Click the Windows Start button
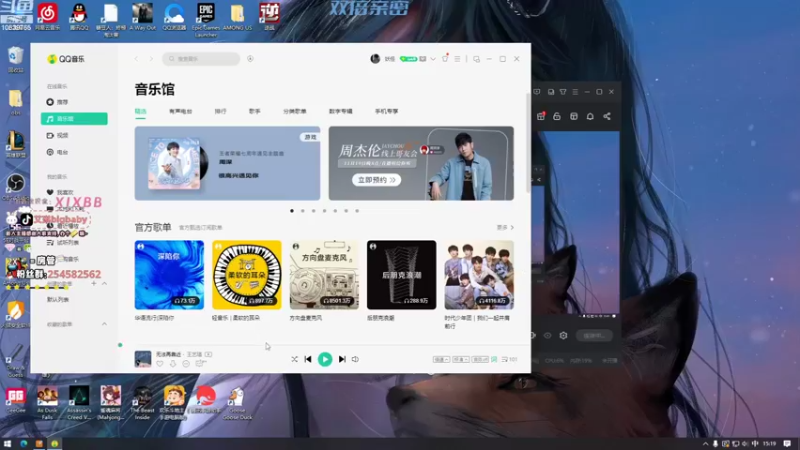Image resolution: width=800 pixels, height=450 pixels. pyautogui.click(x=7, y=444)
